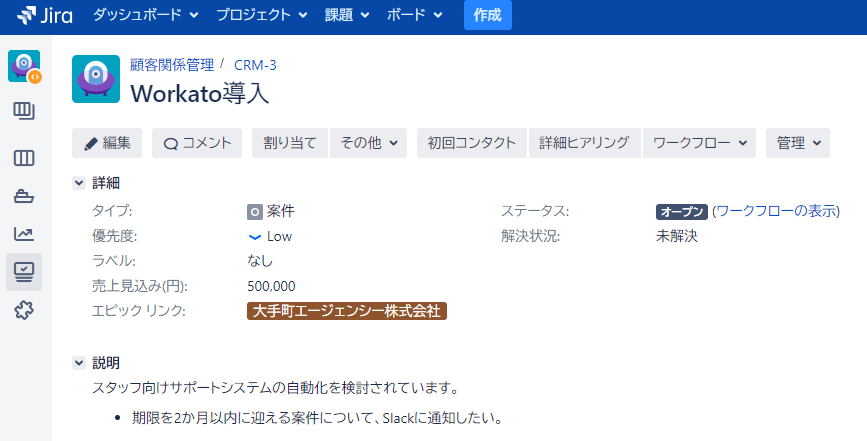Click the オープン status badge
867x441 pixels.
(x=682, y=212)
